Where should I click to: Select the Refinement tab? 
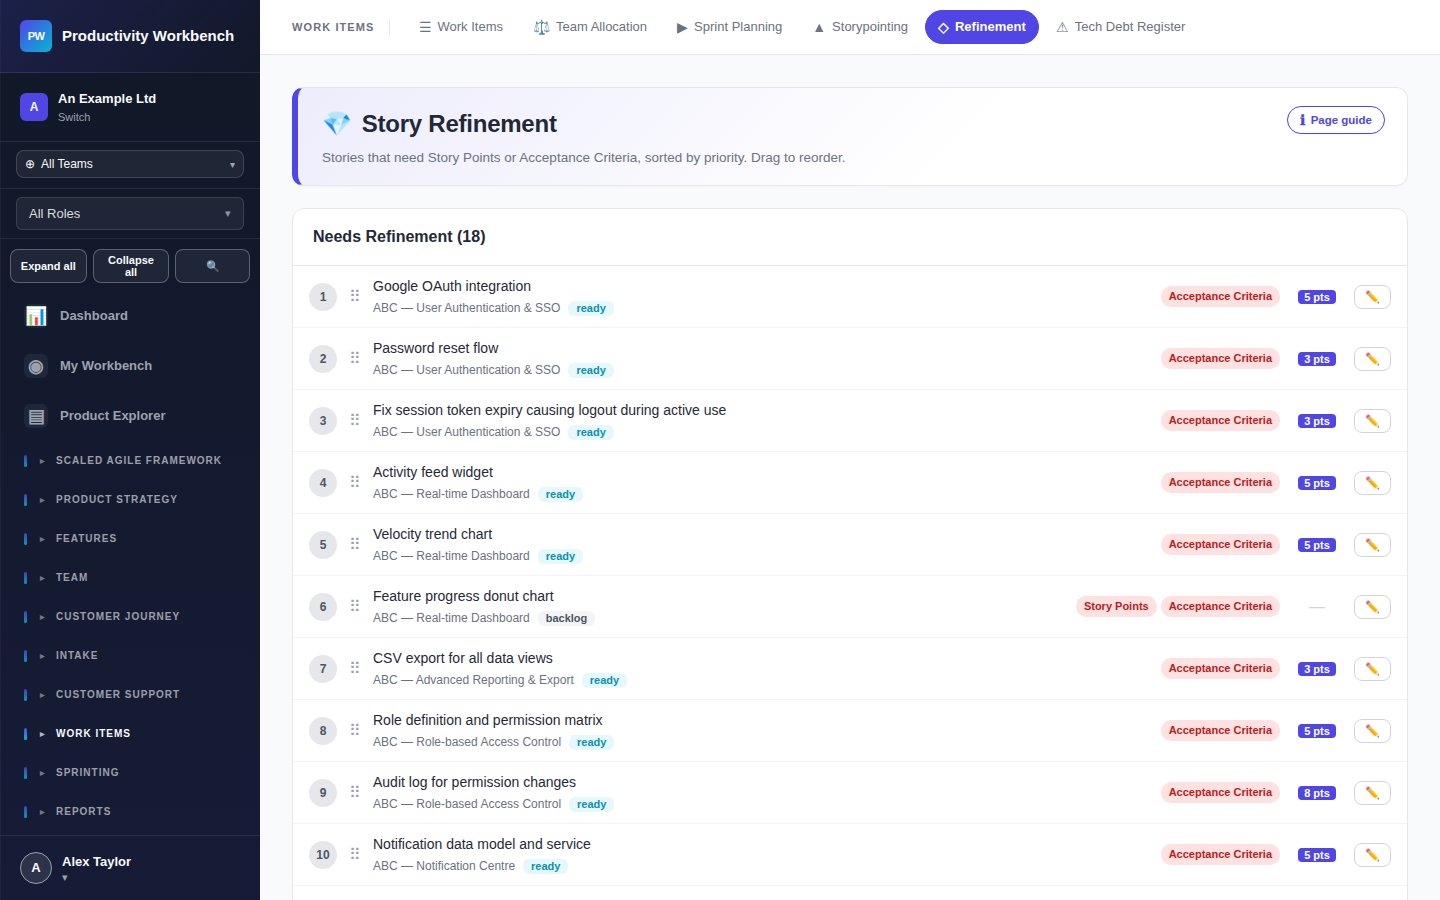[982, 27]
